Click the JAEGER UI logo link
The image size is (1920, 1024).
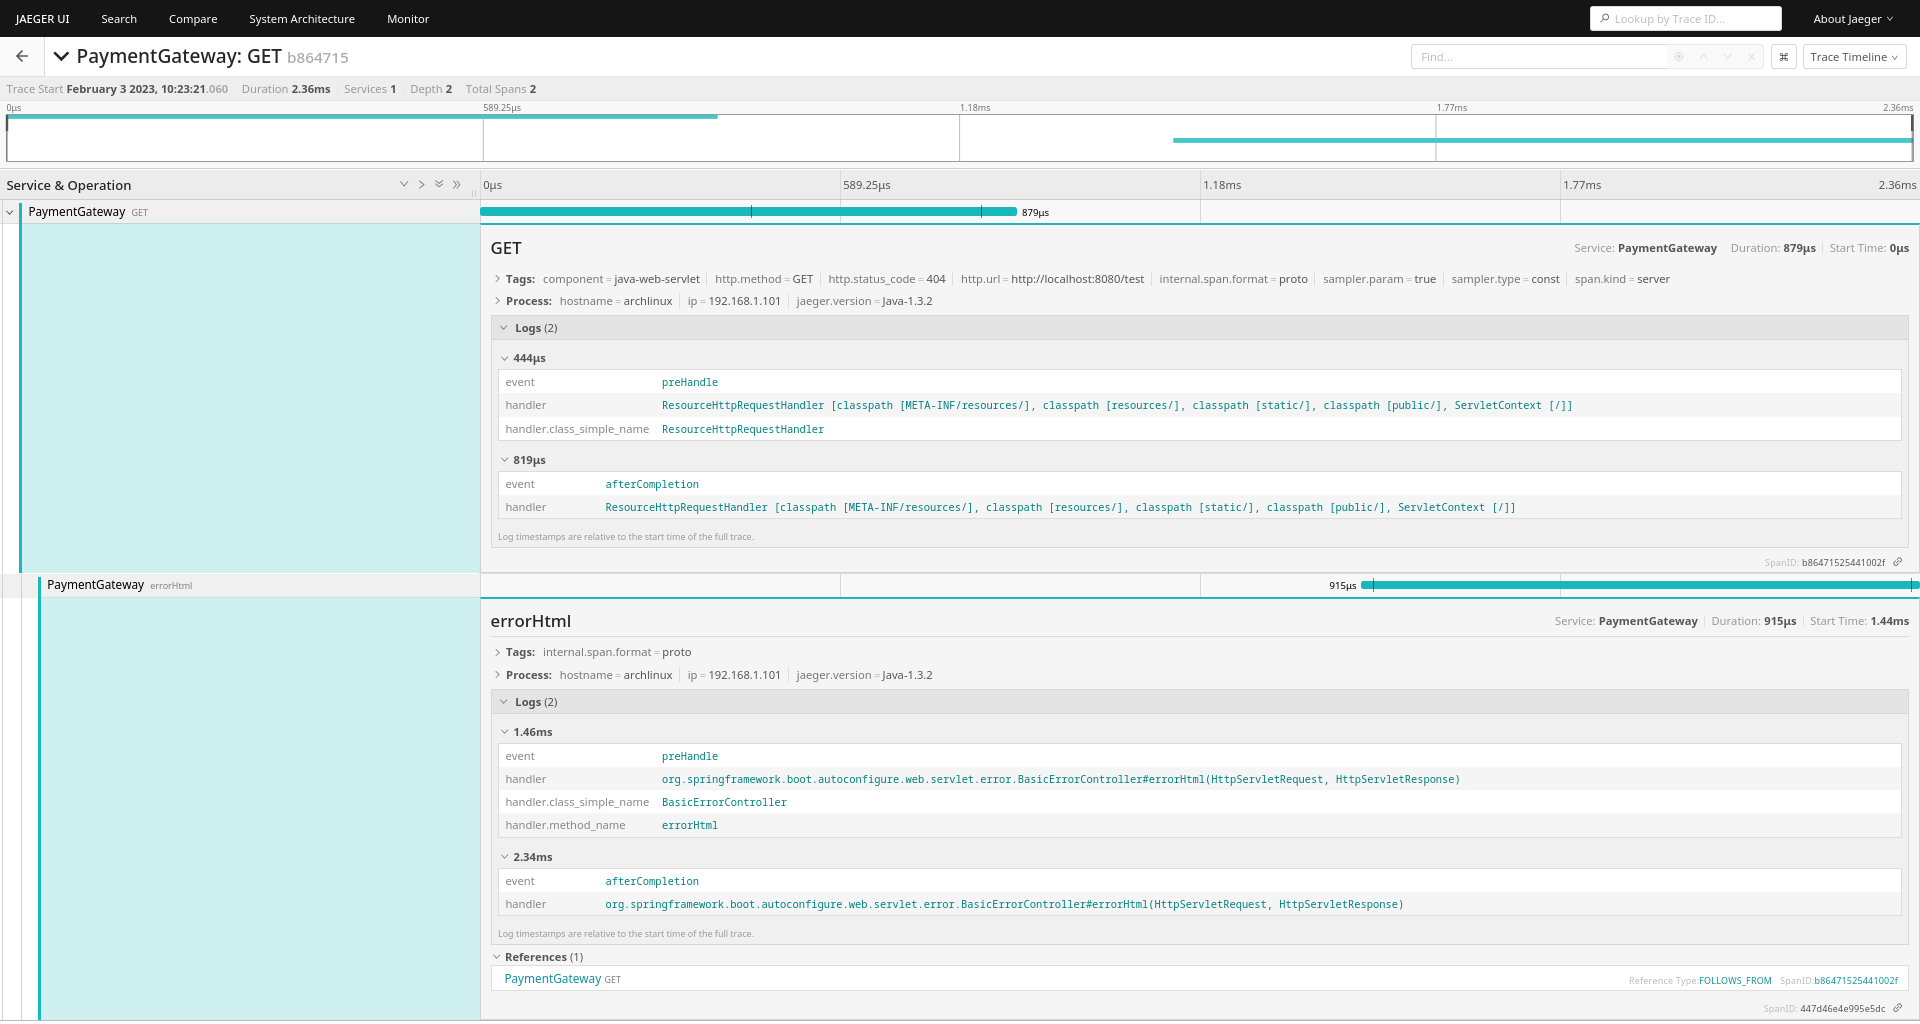pos(42,19)
